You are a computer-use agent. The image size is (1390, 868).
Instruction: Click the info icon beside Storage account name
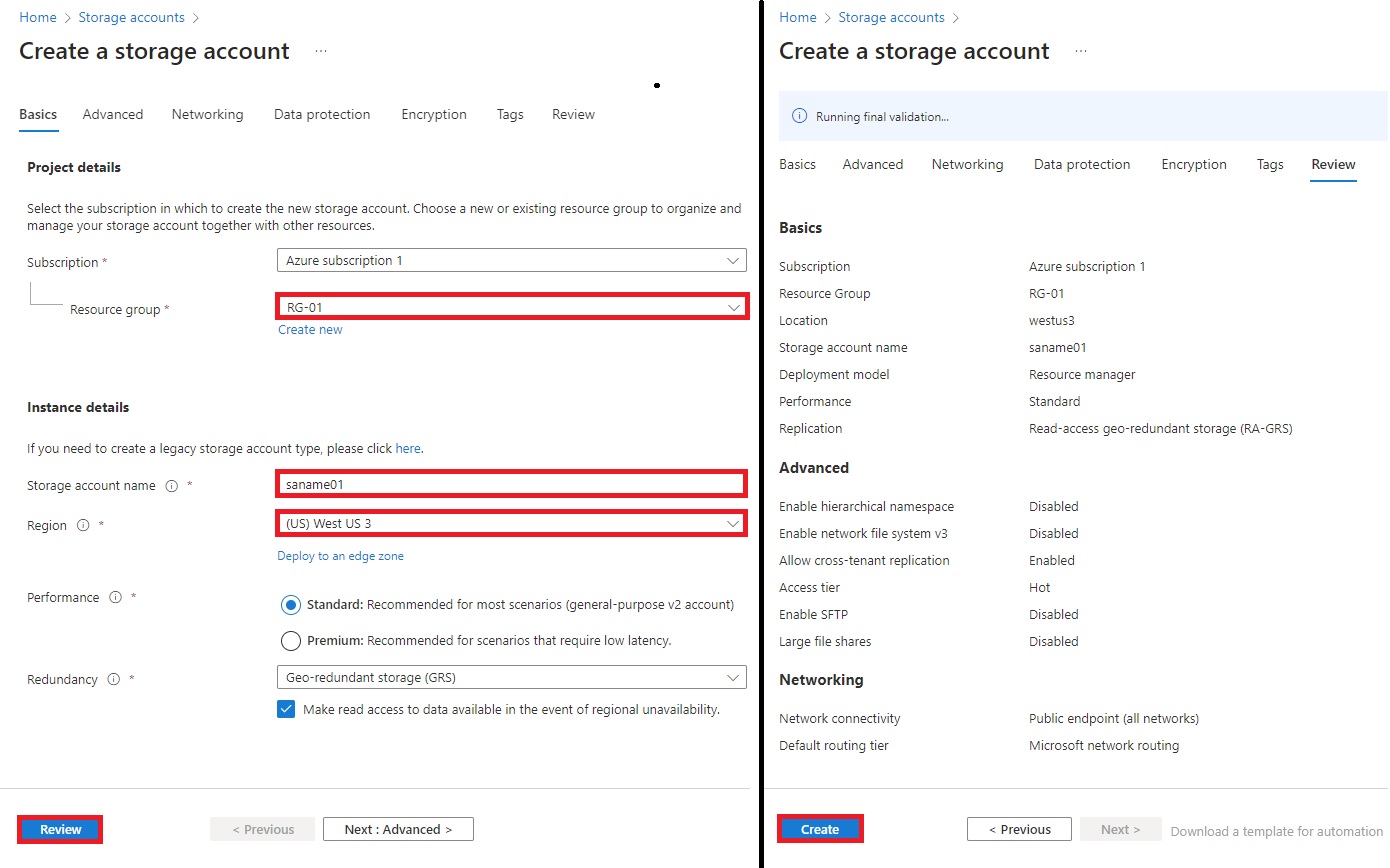pyautogui.click(x=171, y=486)
